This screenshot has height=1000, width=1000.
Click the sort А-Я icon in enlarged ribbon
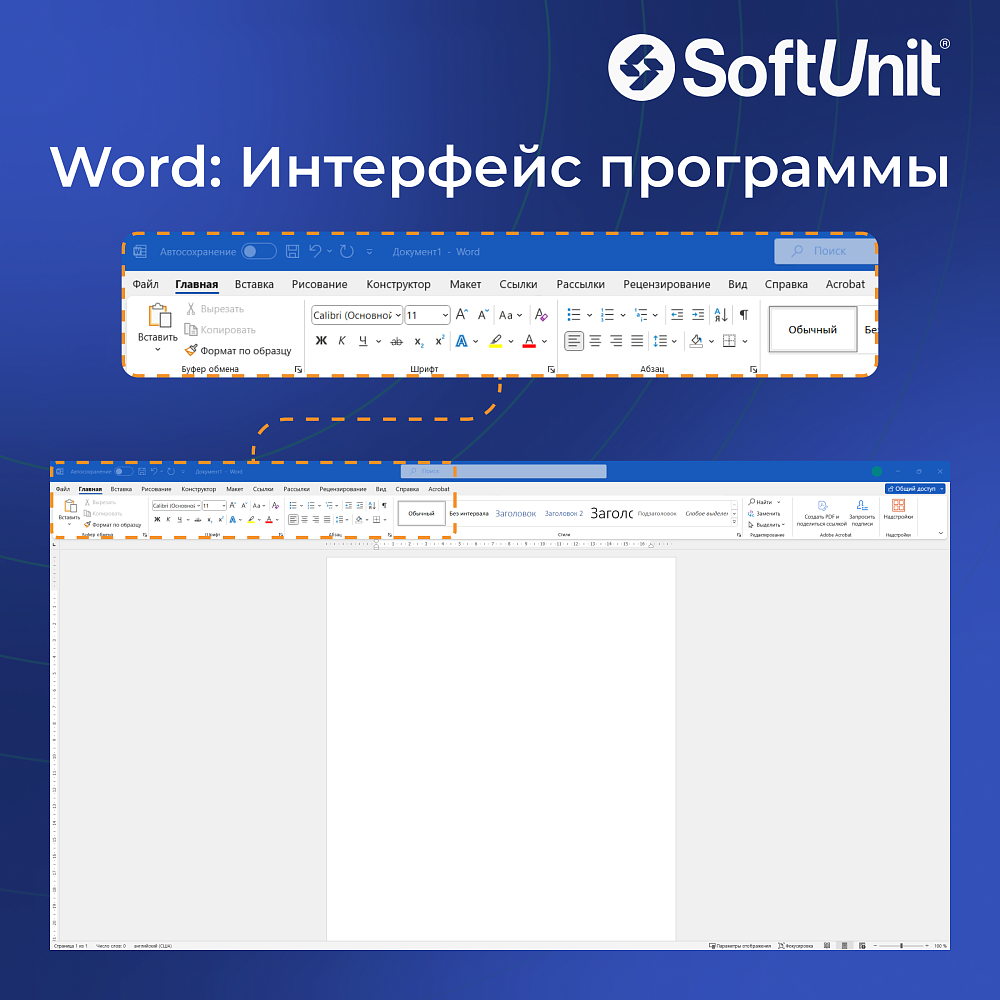coord(721,315)
